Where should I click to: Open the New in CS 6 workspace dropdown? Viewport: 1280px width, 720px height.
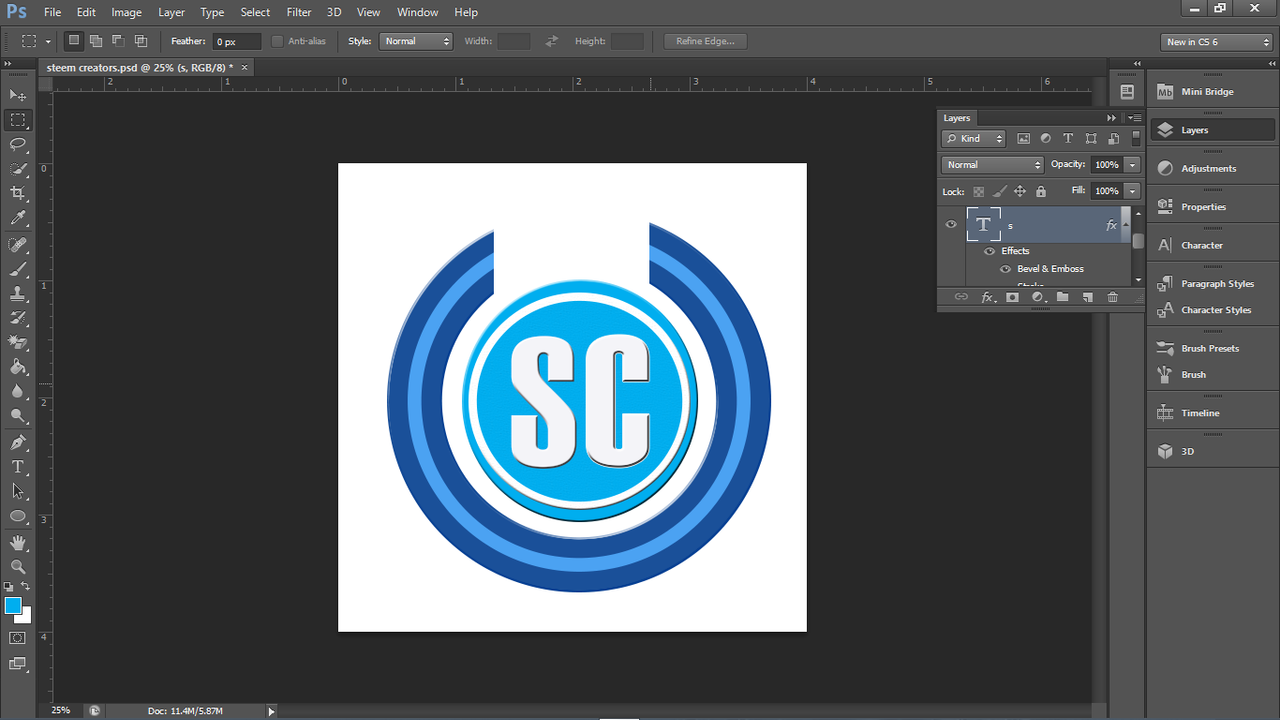point(1217,42)
